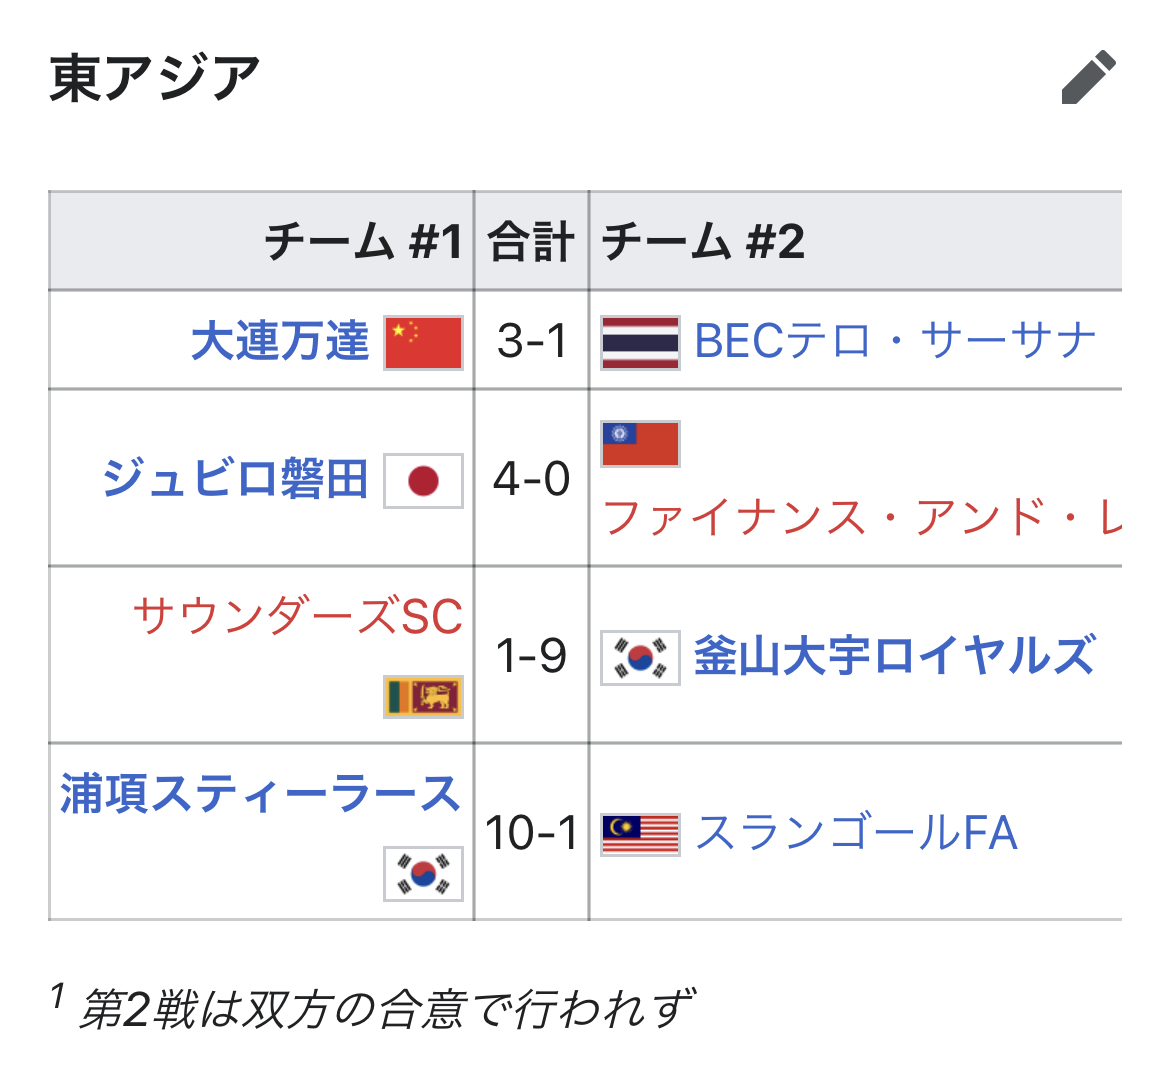This screenshot has height=1076, width=1170.
Task: Open the red ファイナンス・アンド link
Action: click(862, 518)
